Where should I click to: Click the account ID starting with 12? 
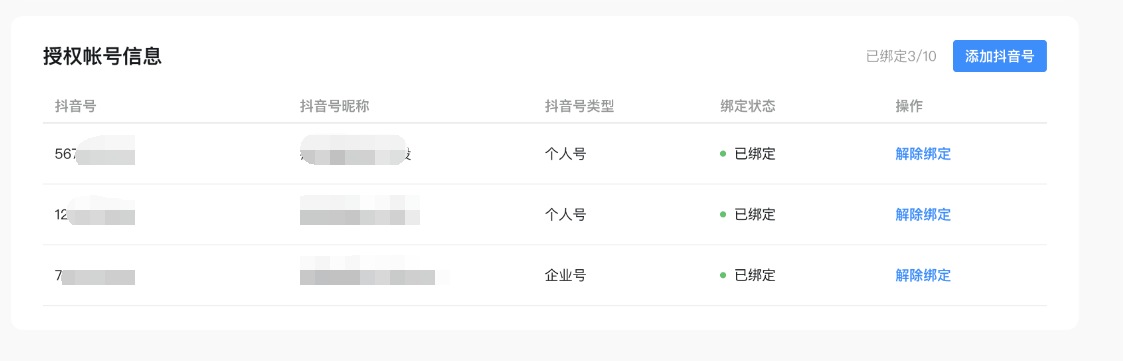click(x=95, y=214)
